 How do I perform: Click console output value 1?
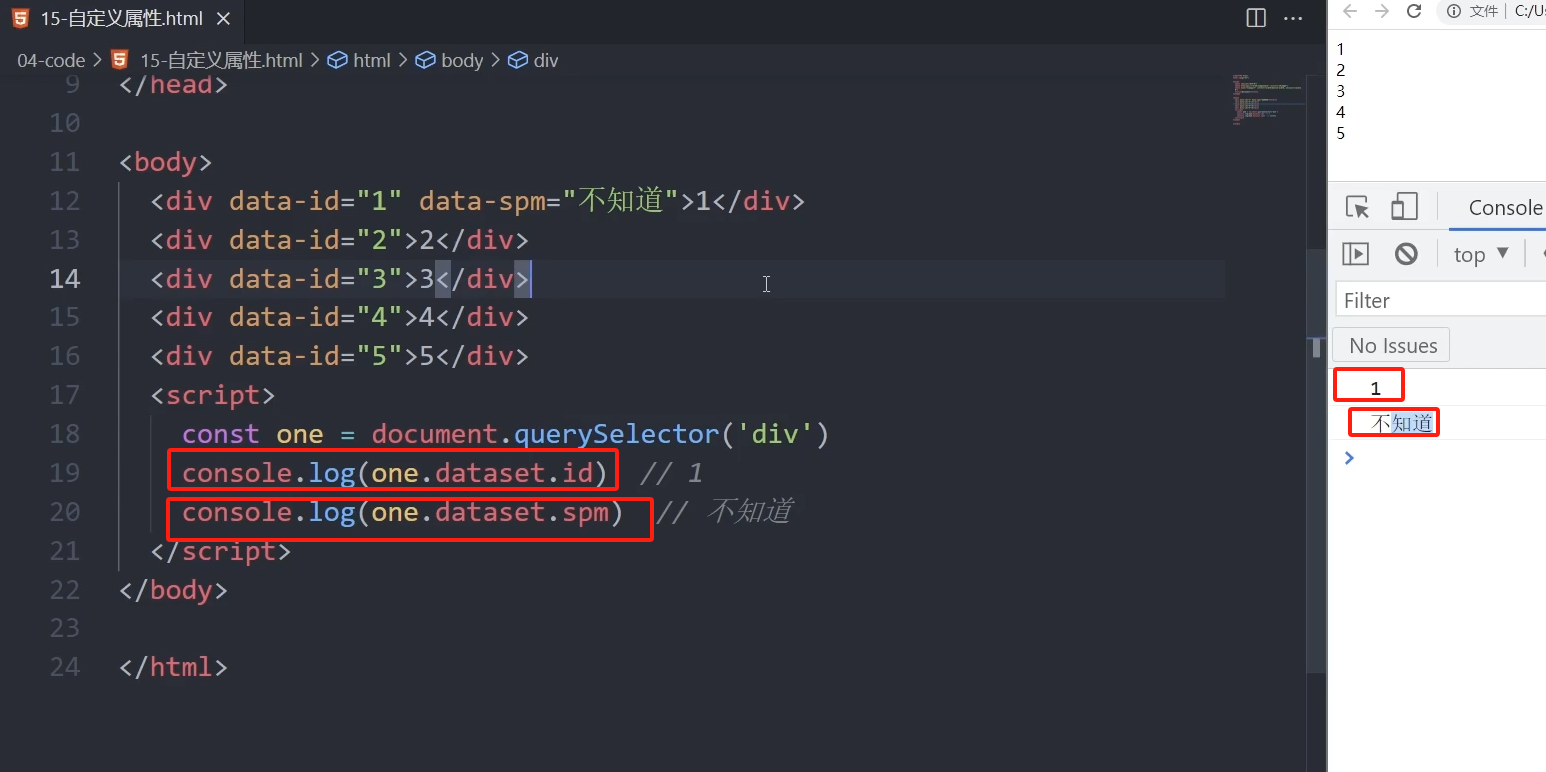1375,388
